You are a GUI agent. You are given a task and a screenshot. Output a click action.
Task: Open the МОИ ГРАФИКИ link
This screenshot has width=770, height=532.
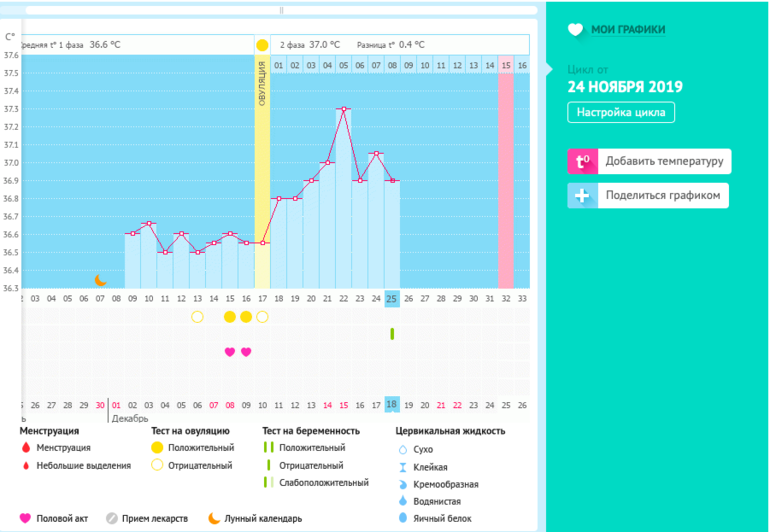coord(628,30)
